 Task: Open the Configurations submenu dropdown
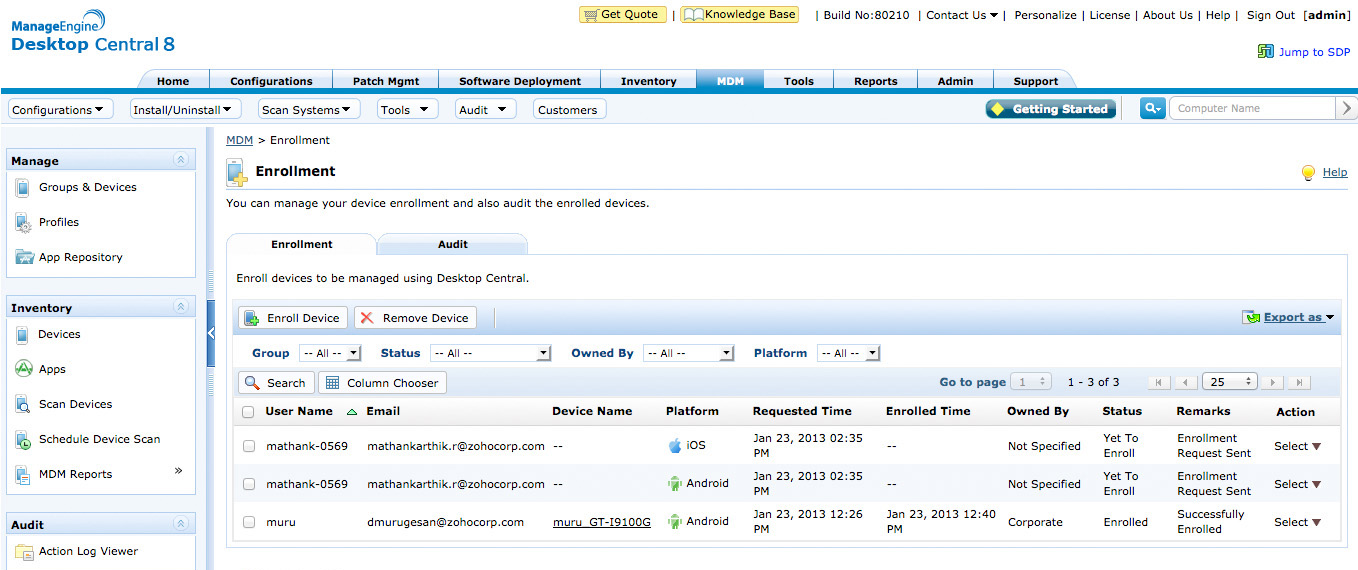pos(60,109)
